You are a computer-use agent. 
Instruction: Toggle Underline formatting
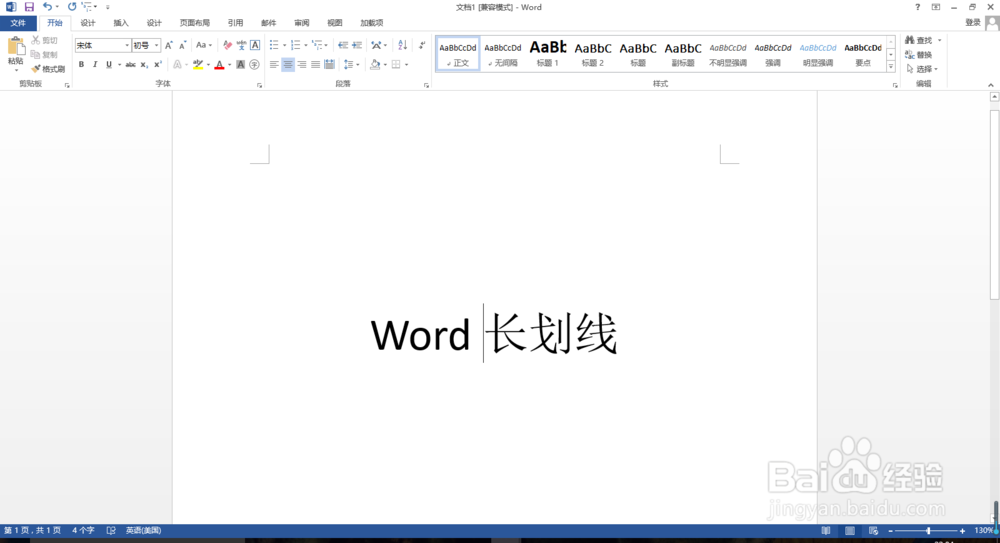pos(109,64)
